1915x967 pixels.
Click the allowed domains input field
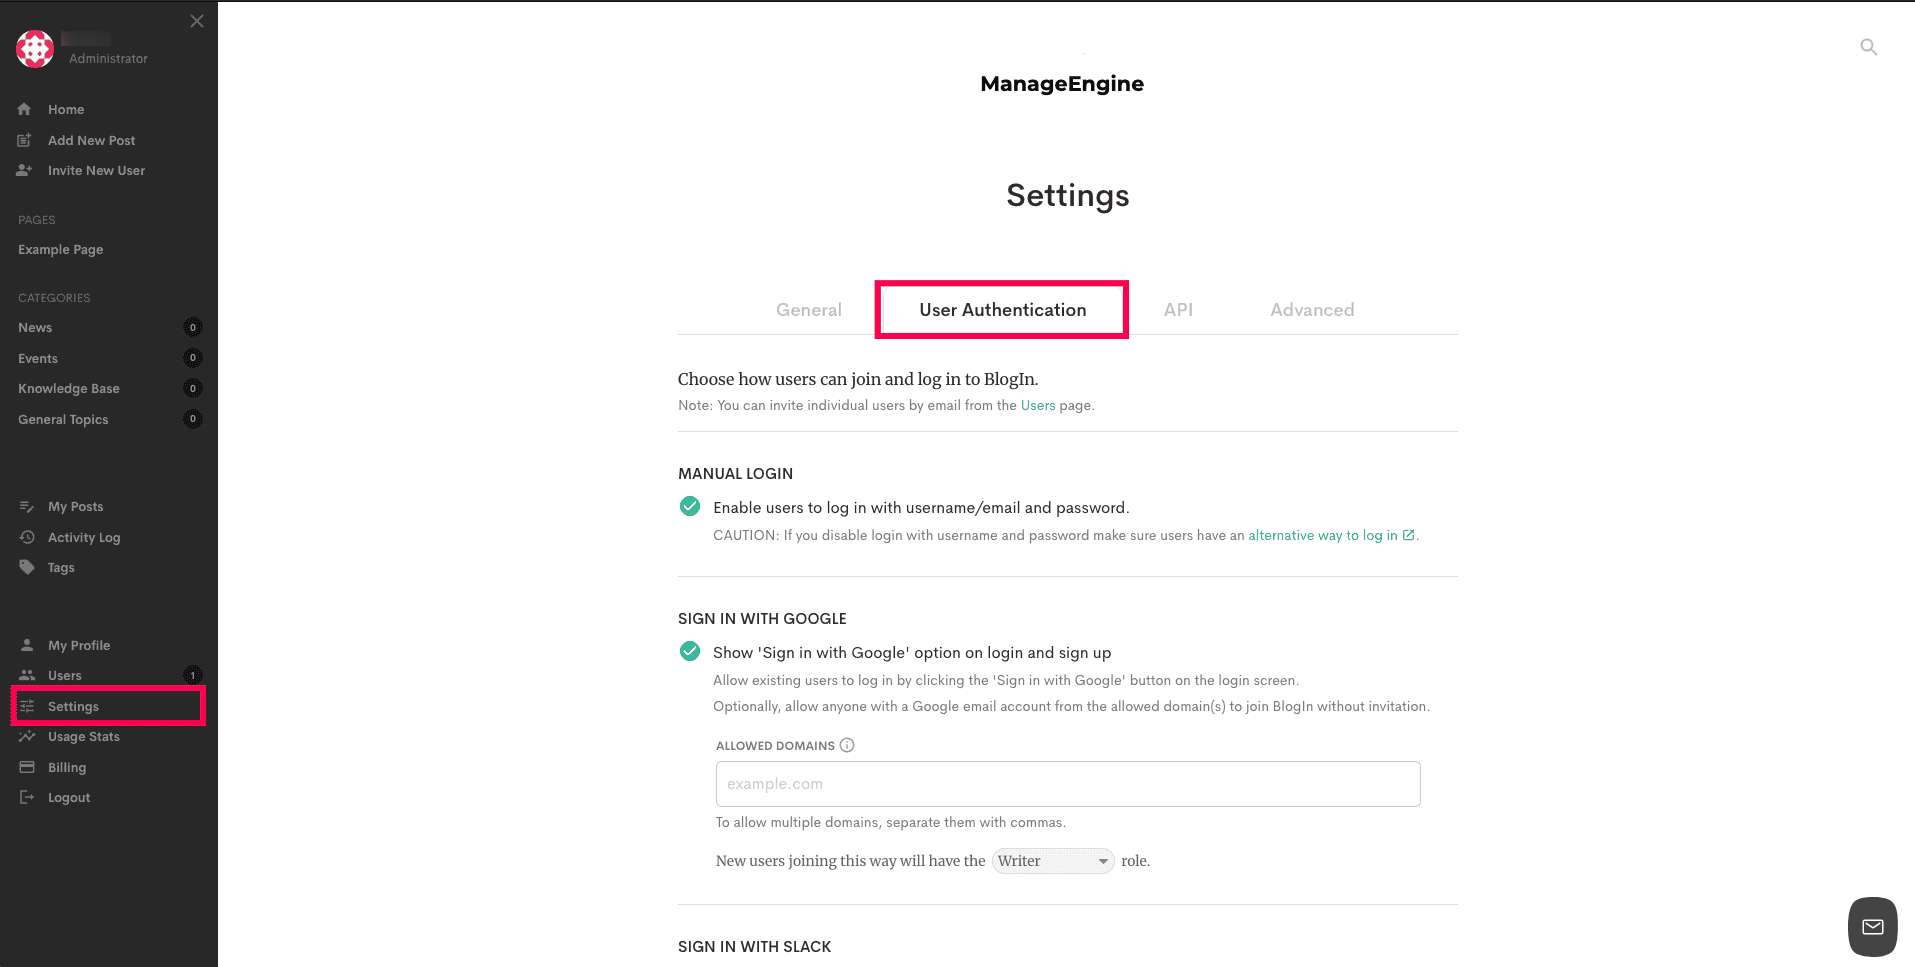click(1067, 784)
